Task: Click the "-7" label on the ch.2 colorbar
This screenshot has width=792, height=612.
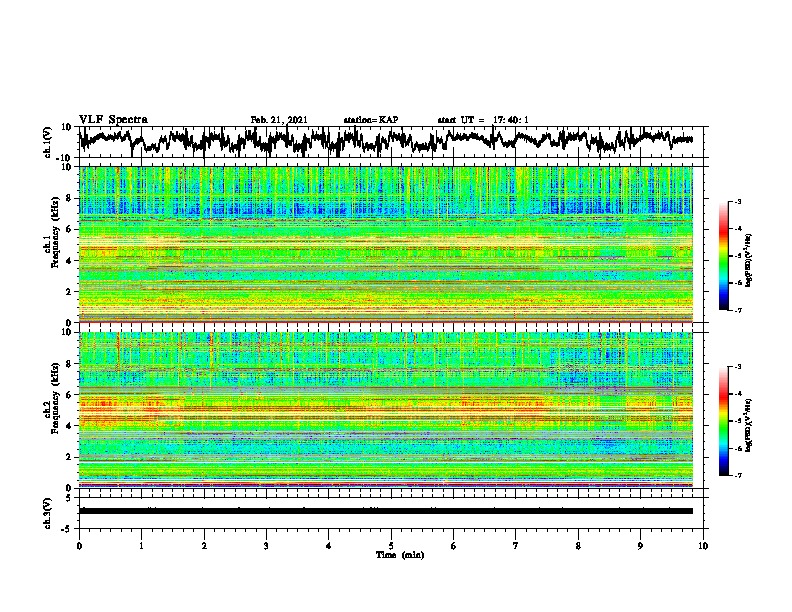Action: [x=738, y=476]
